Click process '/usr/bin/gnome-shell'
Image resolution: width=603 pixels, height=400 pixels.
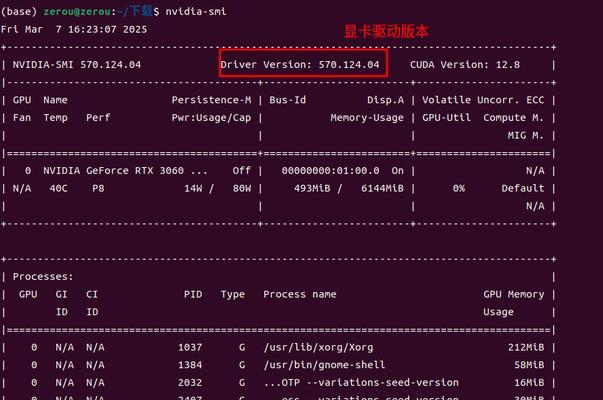point(324,365)
